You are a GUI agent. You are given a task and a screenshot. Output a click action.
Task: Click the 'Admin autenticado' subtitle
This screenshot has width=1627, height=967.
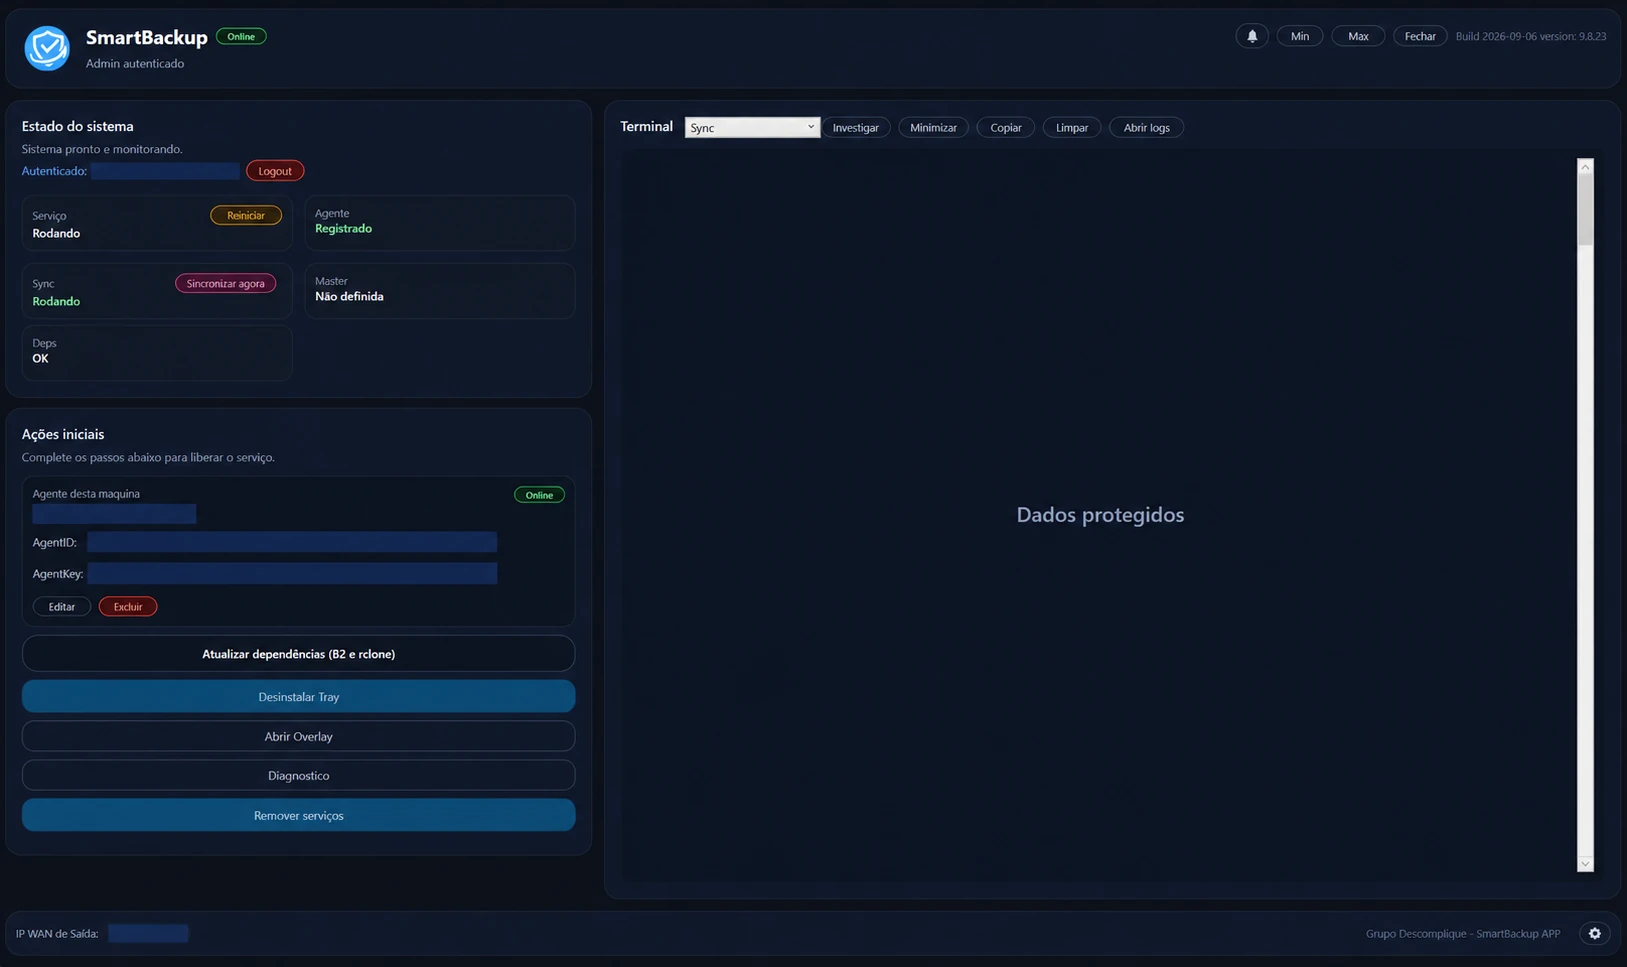pyautogui.click(x=135, y=64)
